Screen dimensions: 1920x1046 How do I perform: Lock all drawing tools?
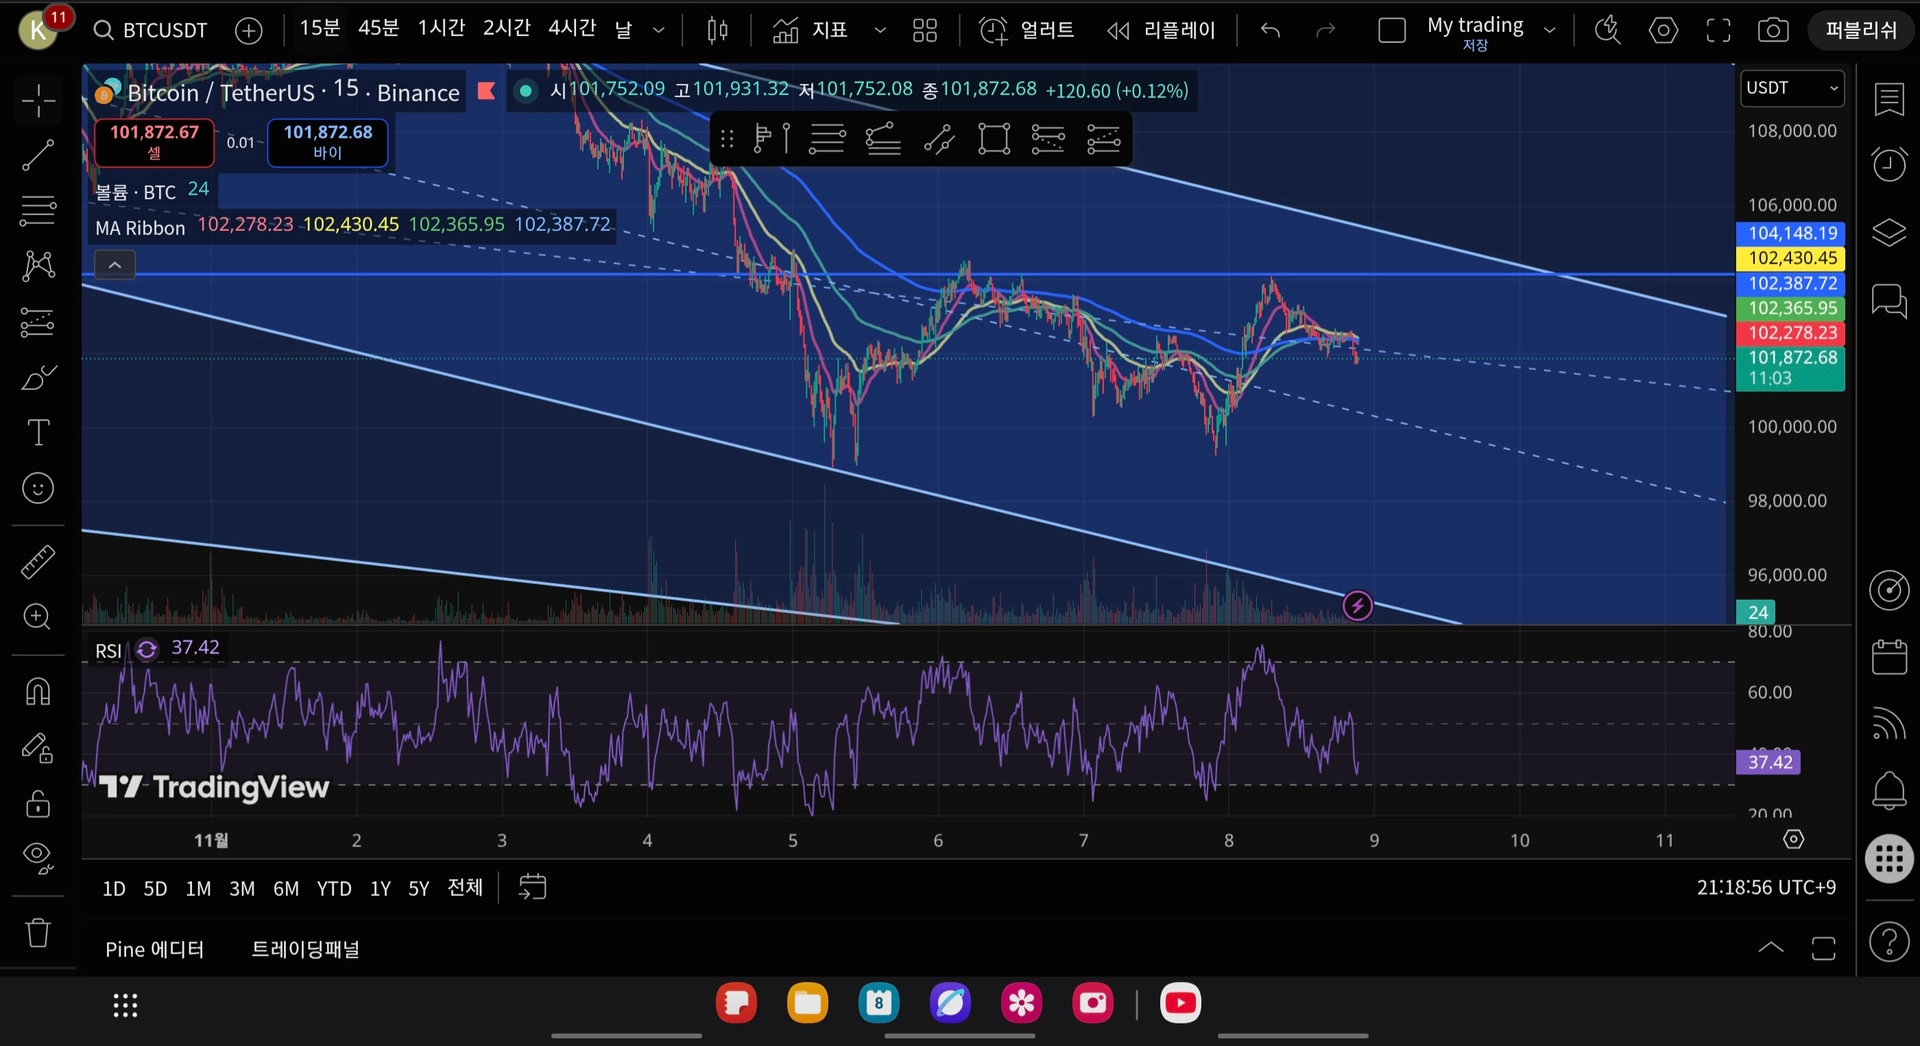click(38, 803)
